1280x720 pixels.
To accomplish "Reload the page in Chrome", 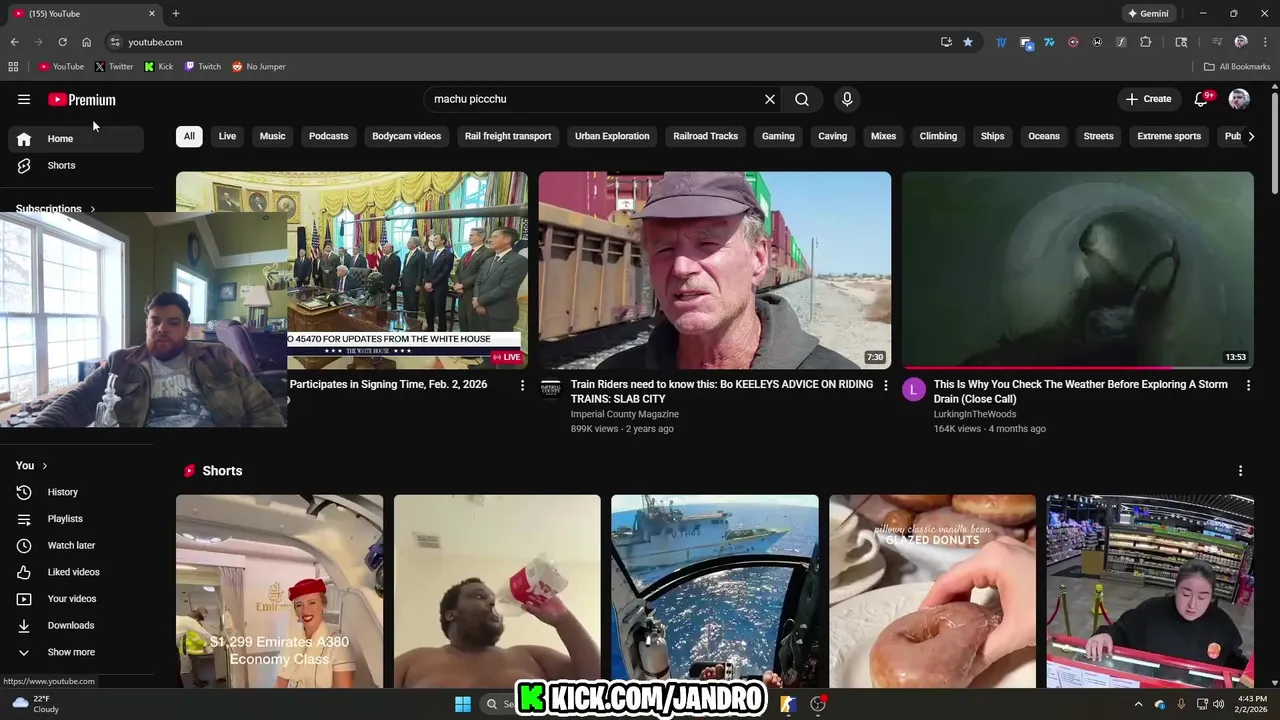I will (x=62, y=42).
